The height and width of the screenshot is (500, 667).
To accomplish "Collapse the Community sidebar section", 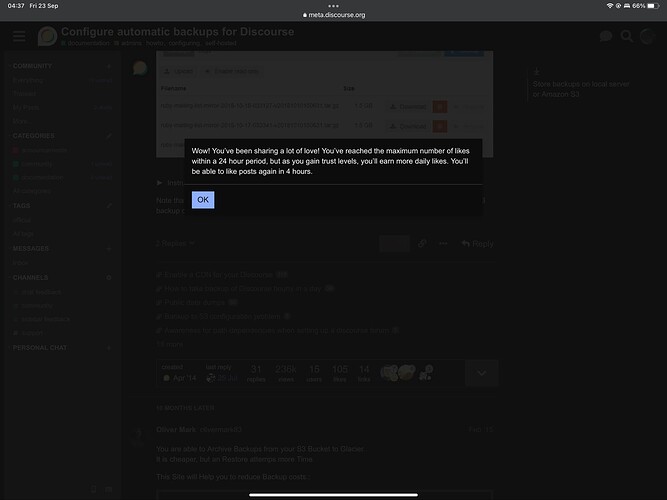I will [32, 66].
